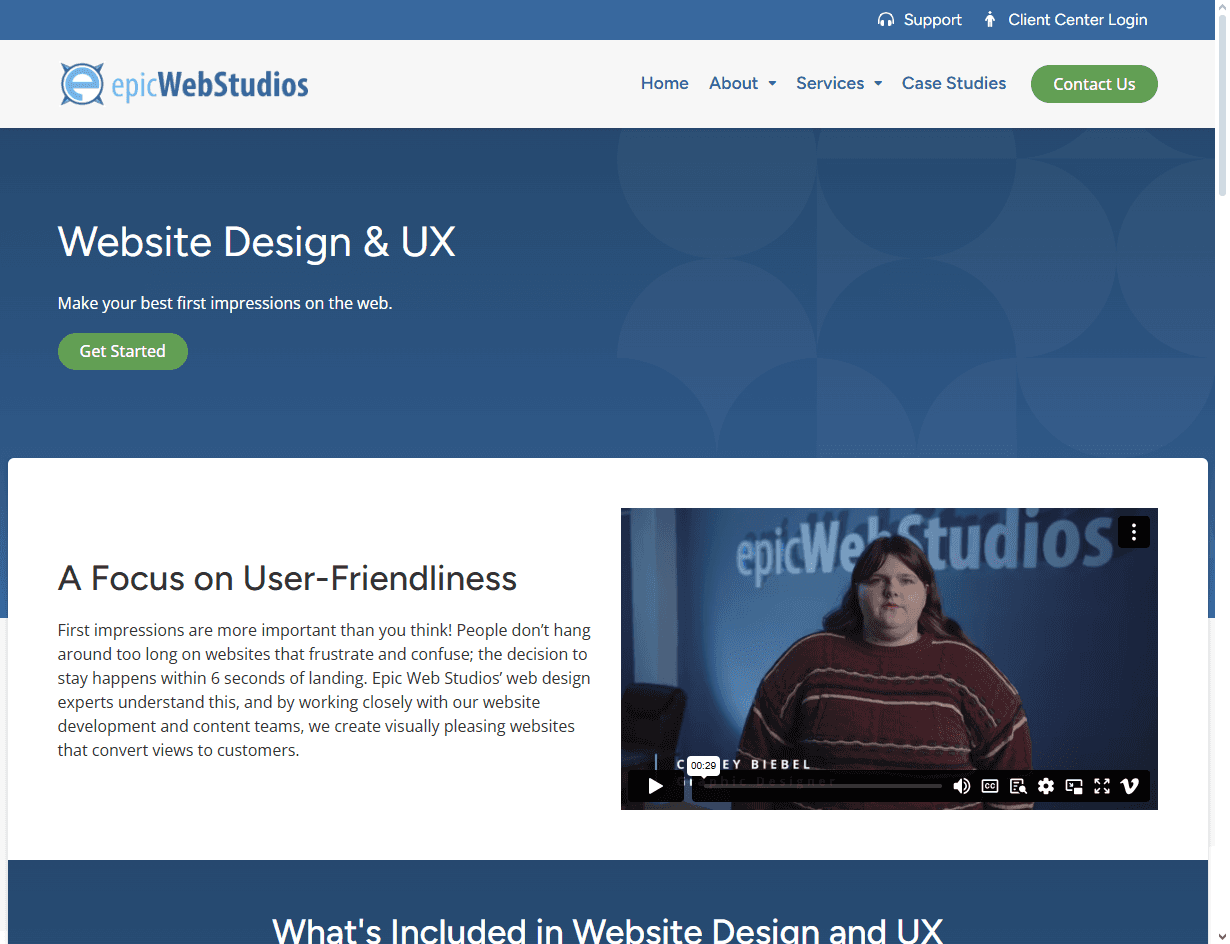Click the Client Center Login person icon

point(990,20)
